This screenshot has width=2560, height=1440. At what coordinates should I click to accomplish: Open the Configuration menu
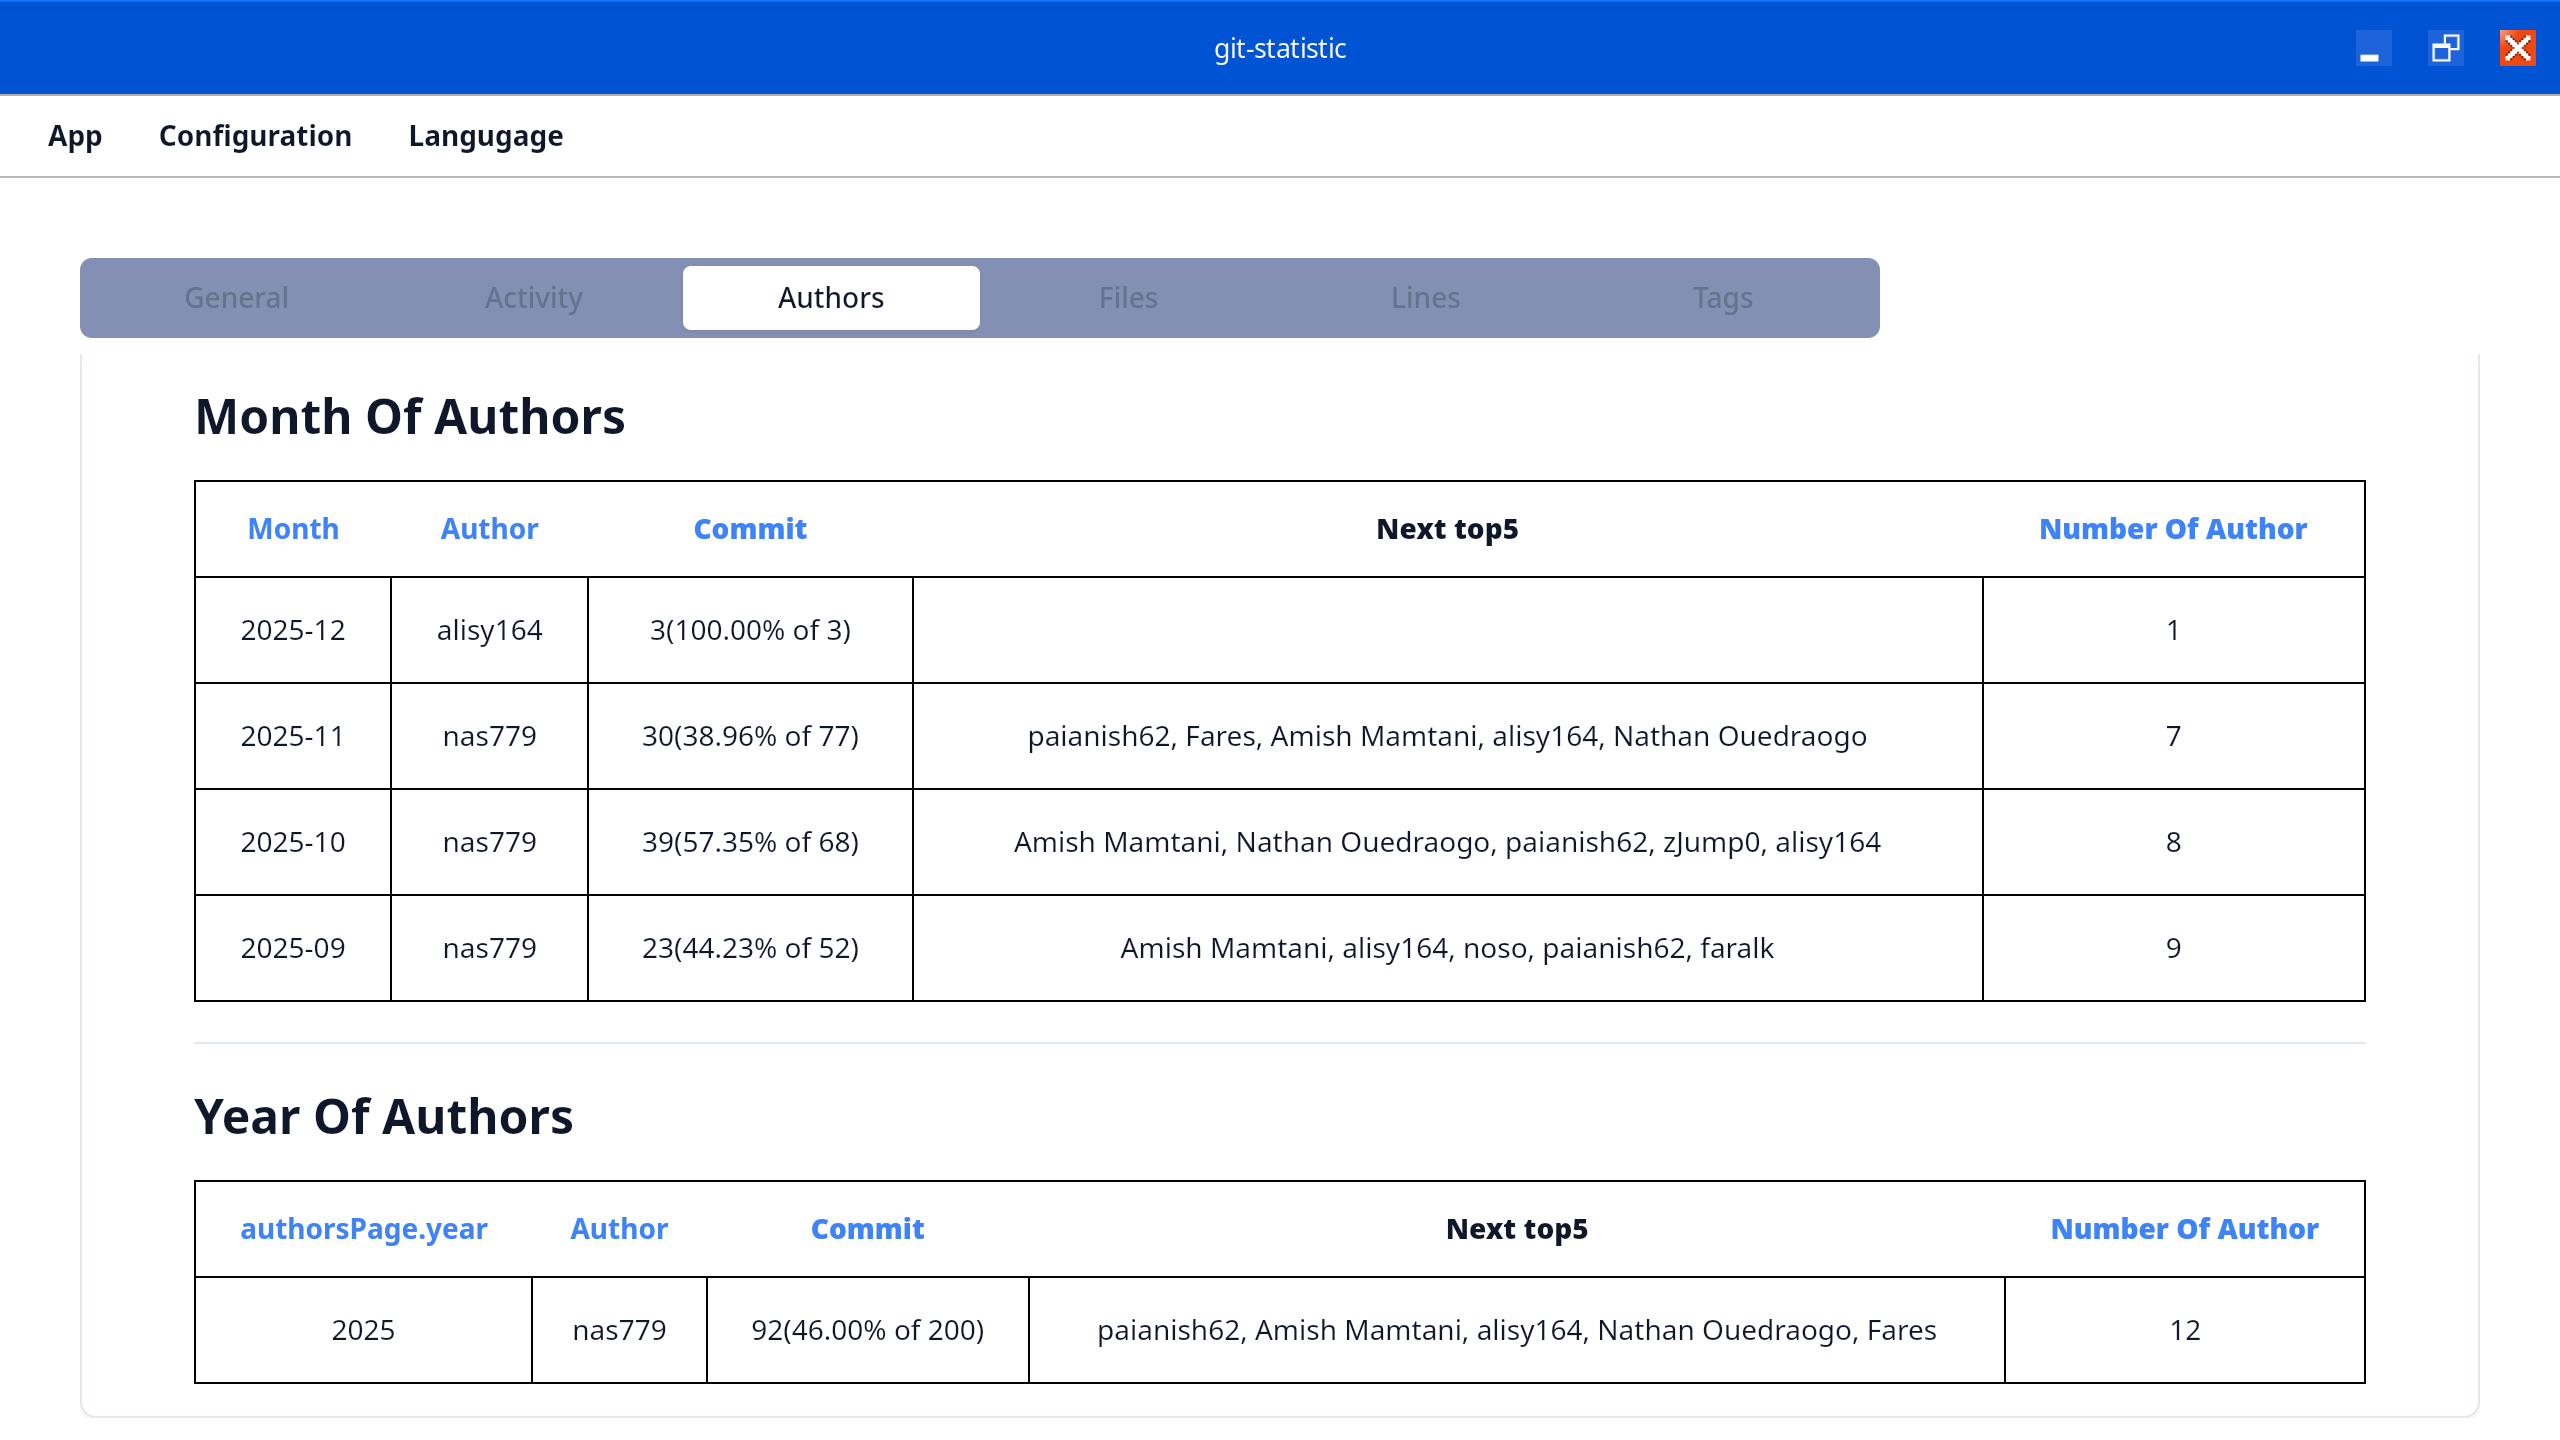click(x=255, y=136)
